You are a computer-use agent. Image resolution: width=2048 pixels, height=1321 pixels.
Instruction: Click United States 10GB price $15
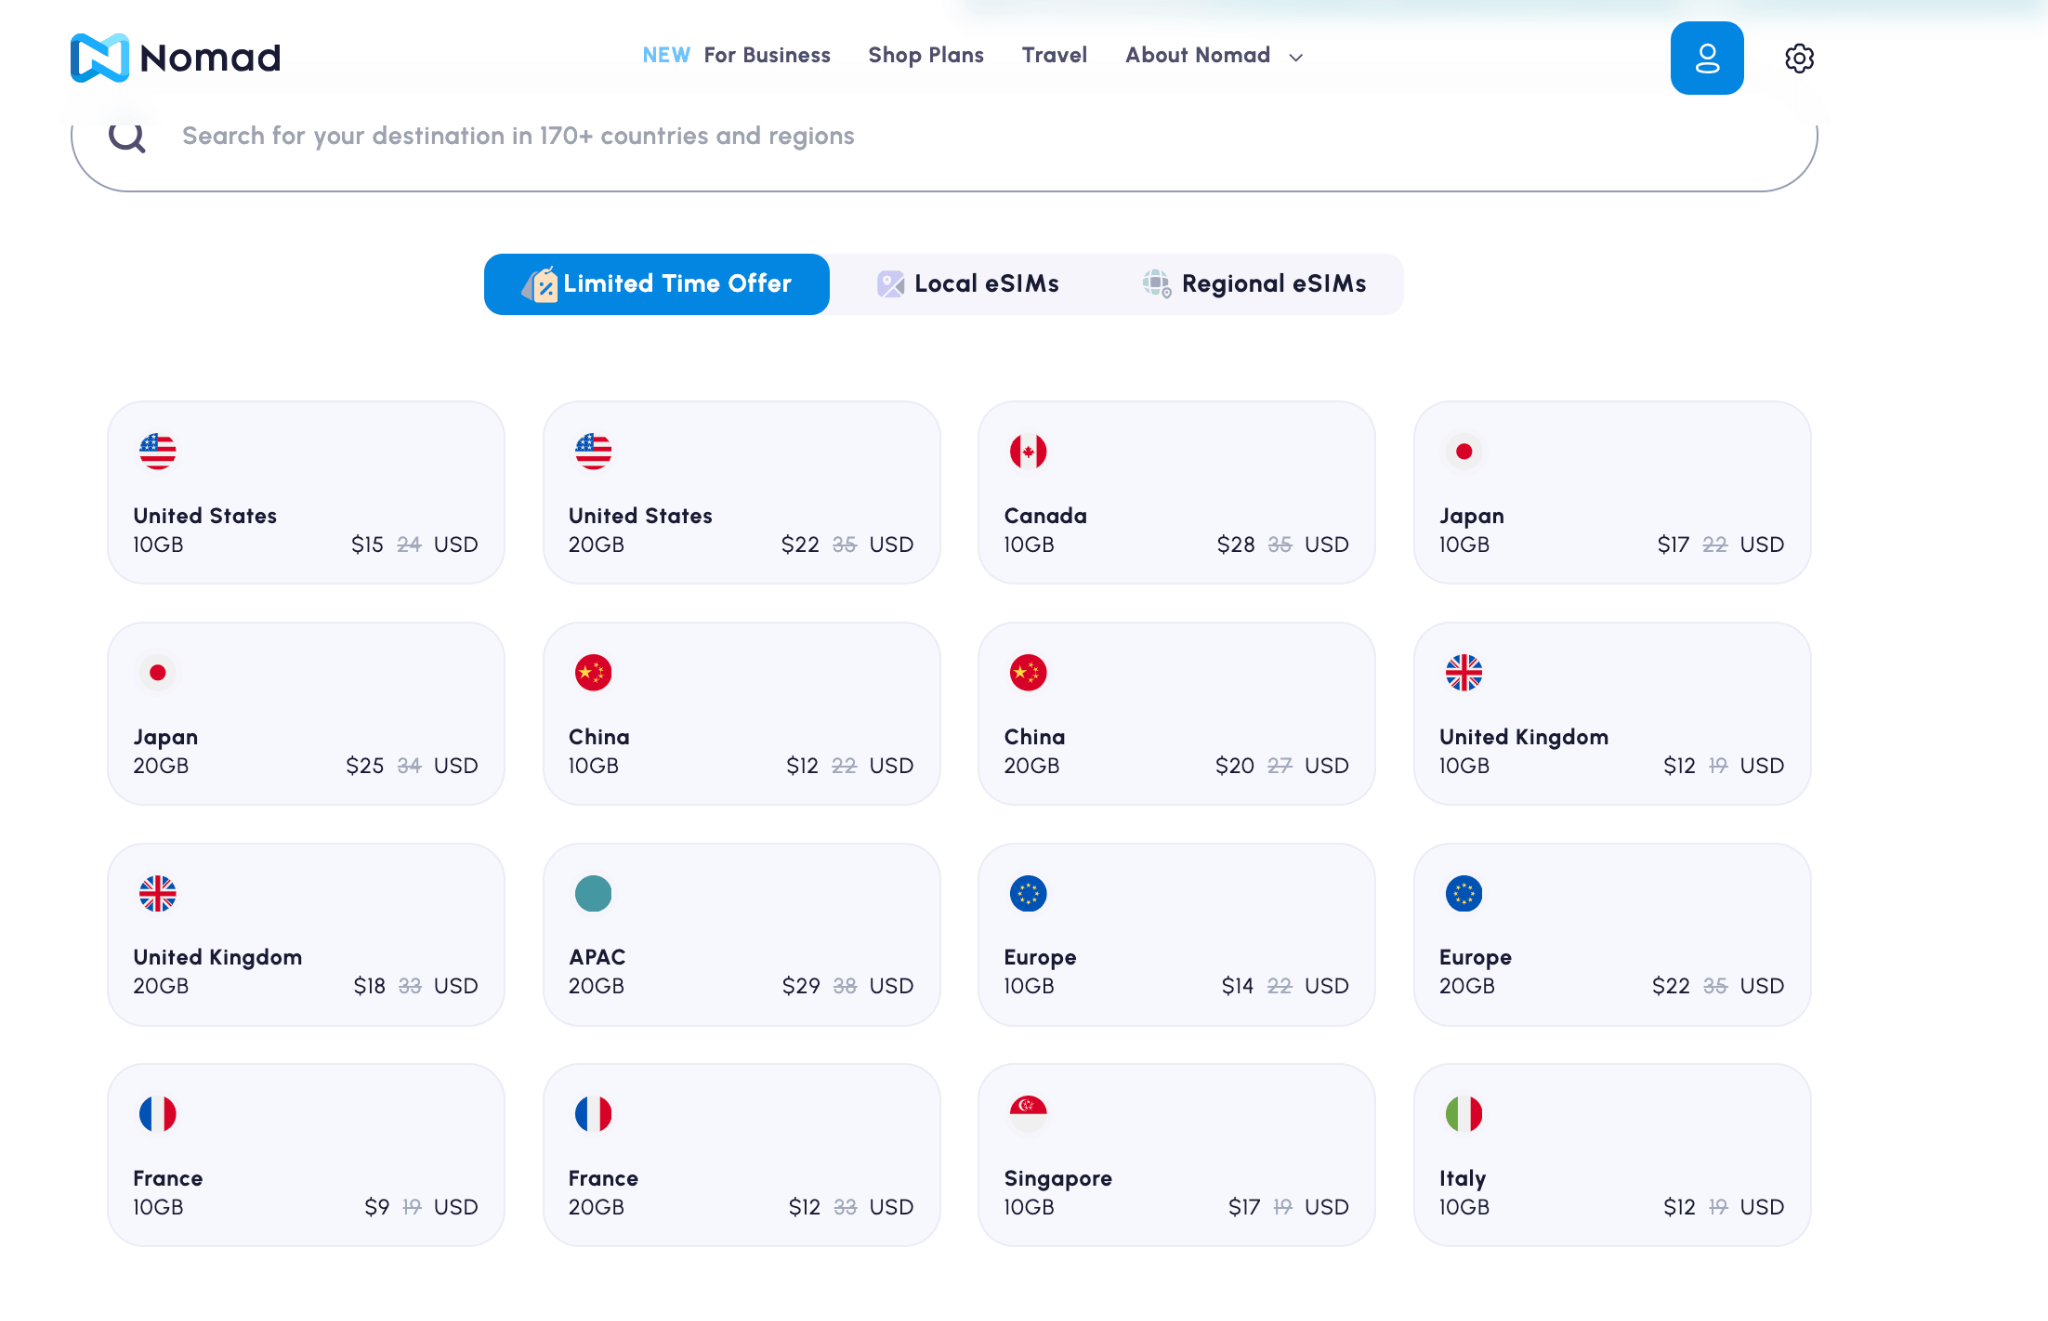click(x=367, y=545)
